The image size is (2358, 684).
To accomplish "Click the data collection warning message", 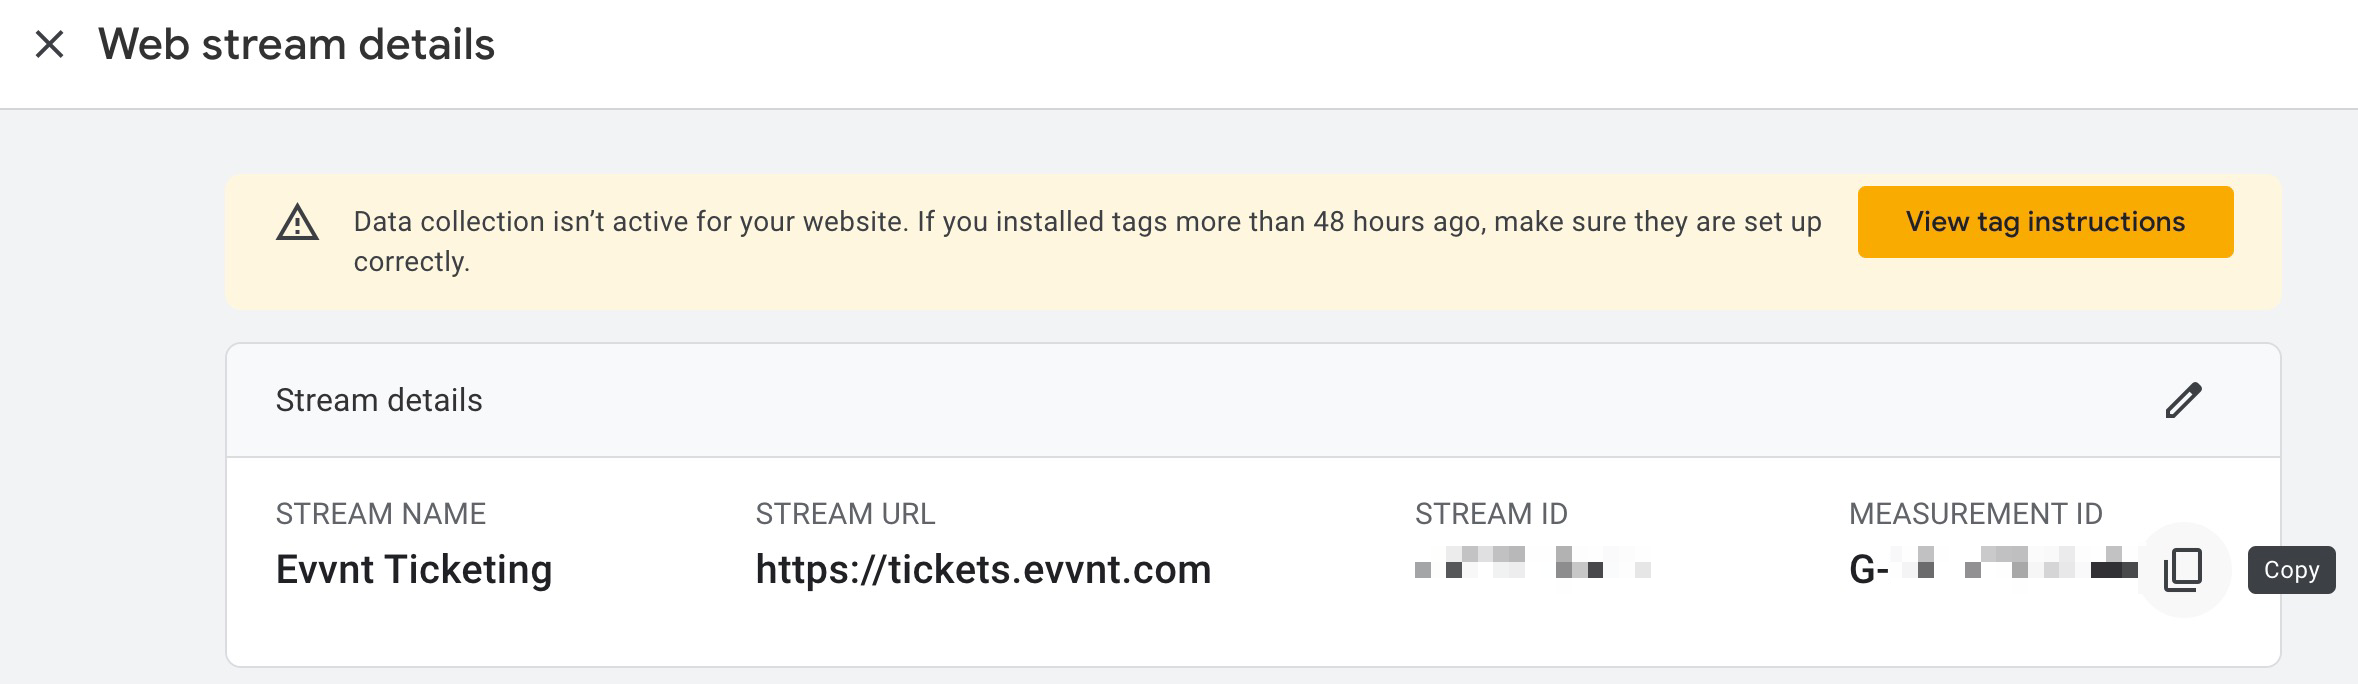I will pos(1087,241).
